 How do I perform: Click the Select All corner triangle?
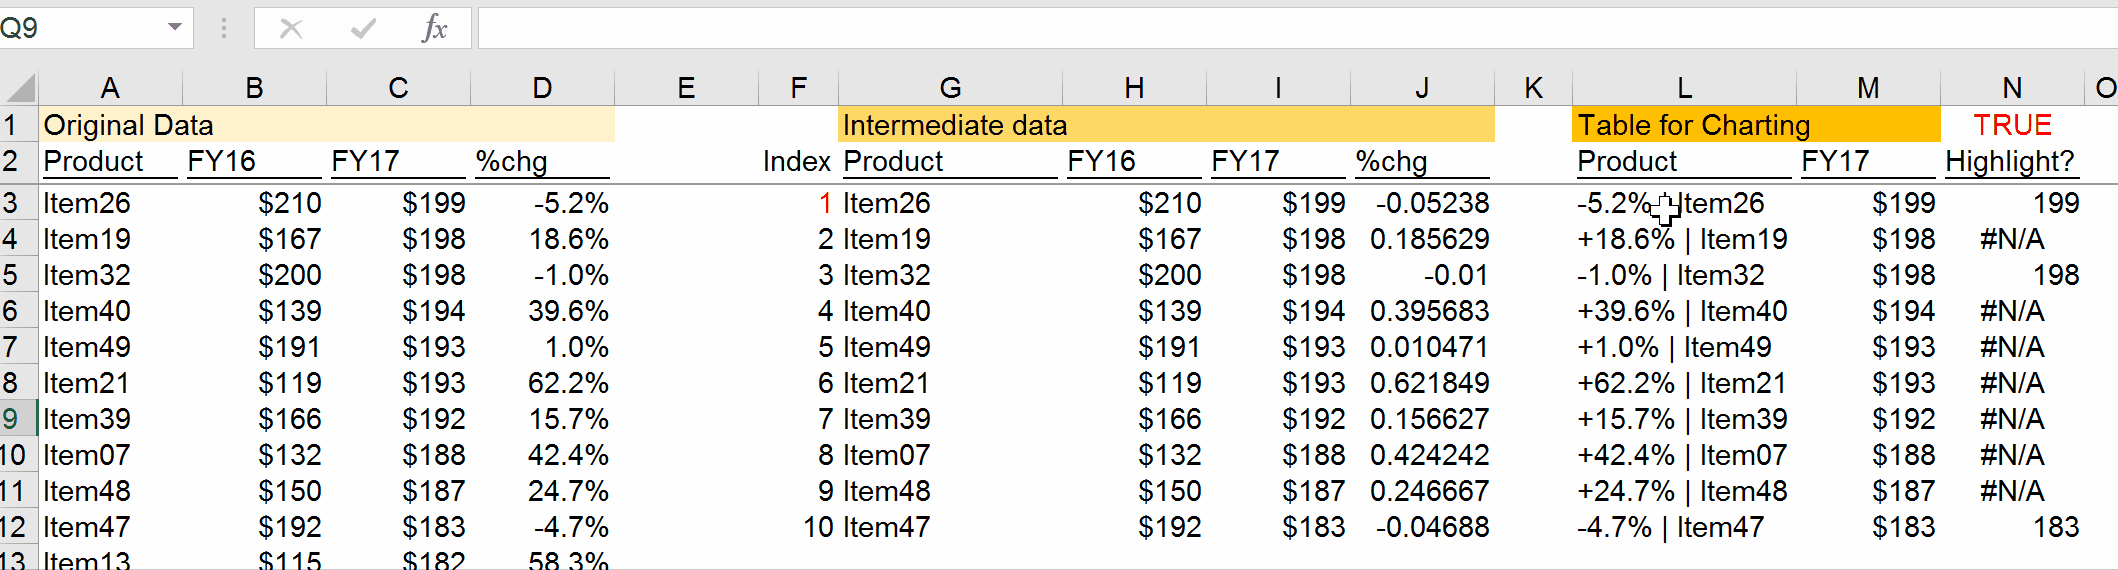[20, 88]
